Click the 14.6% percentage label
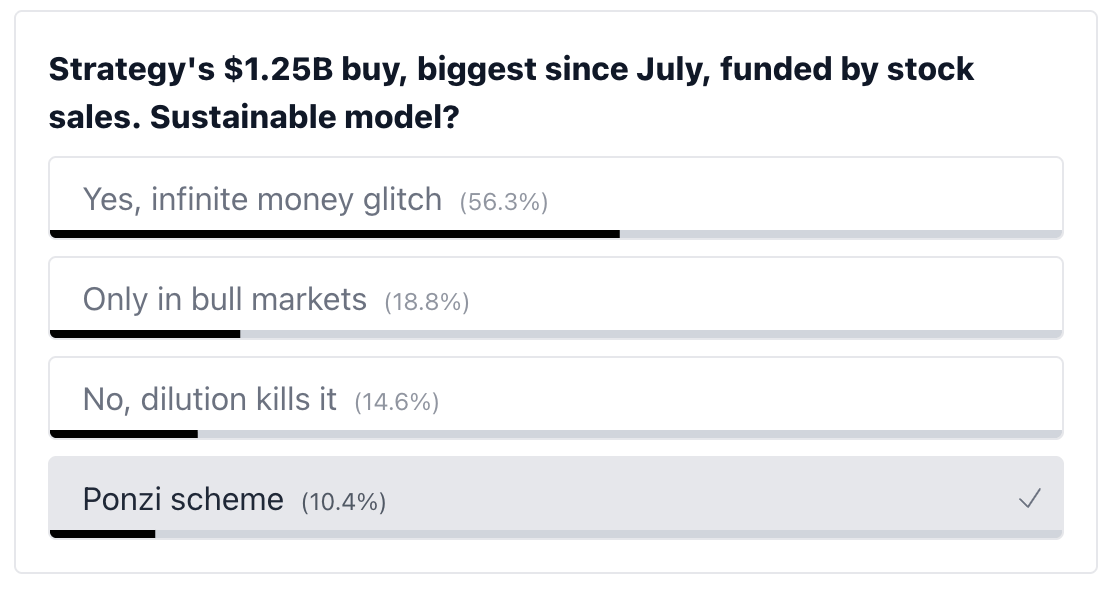 coord(396,401)
